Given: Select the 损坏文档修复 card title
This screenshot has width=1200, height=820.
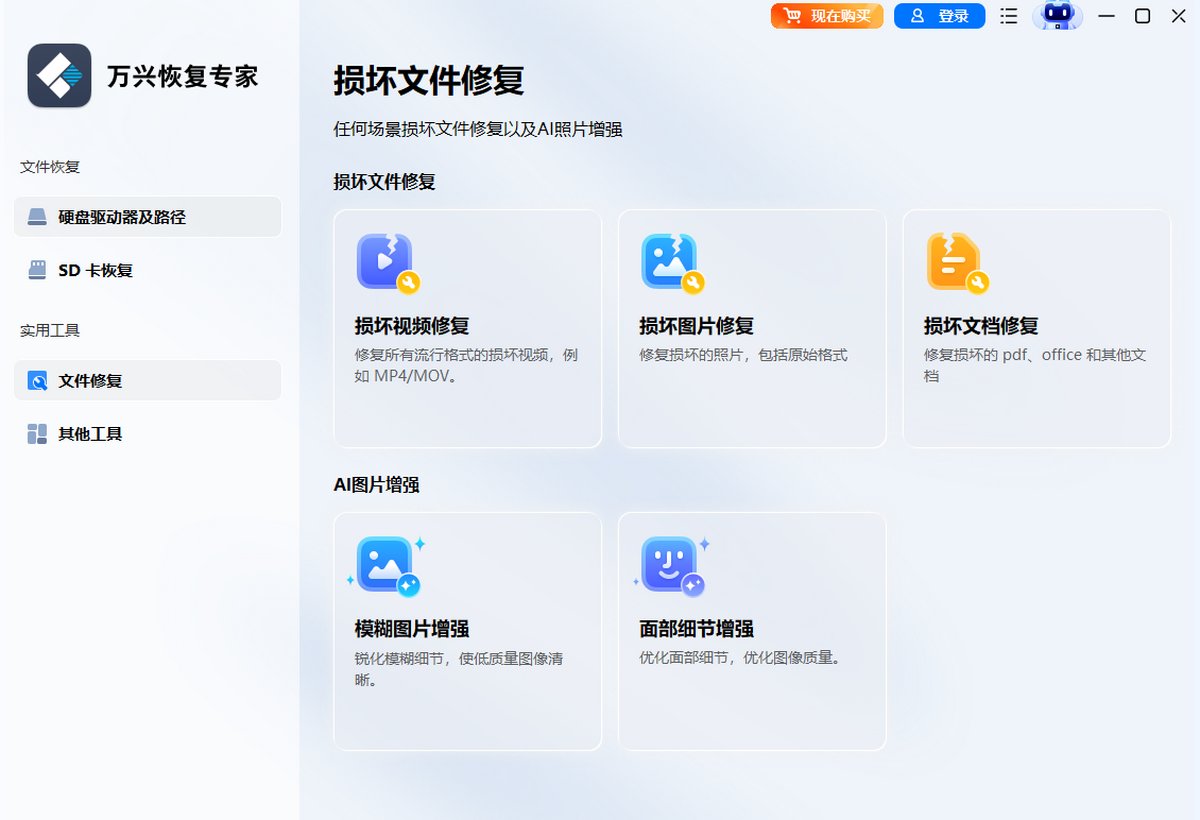Looking at the screenshot, I should click(x=981, y=326).
